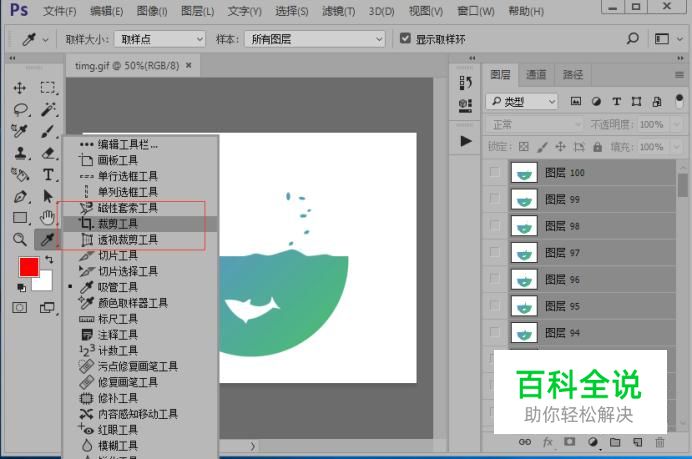This screenshot has width=692, height=459.
Task: Open the 取样大小 dropdown
Action: [160, 39]
